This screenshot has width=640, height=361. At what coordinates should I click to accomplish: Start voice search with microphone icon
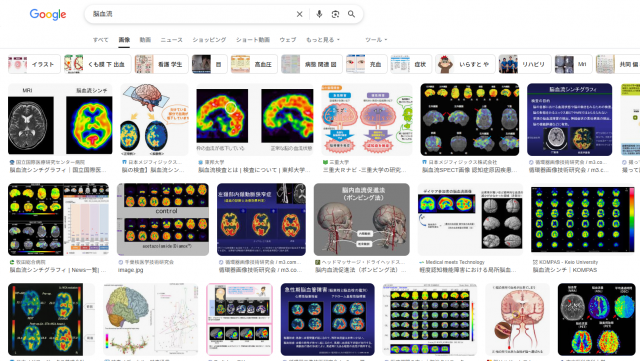(x=319, y=14)
